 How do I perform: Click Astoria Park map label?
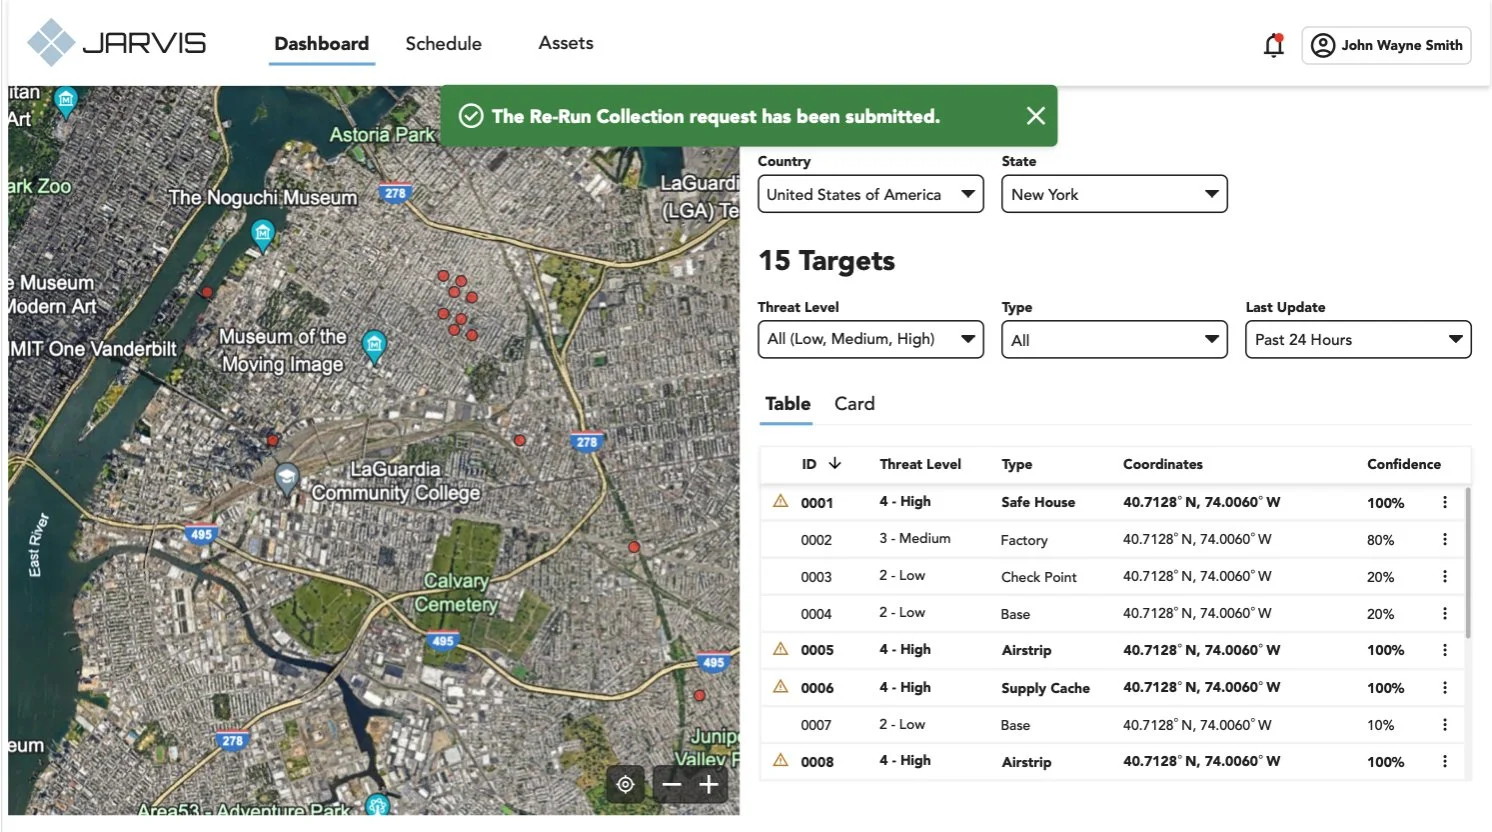(x=382, y=134)
